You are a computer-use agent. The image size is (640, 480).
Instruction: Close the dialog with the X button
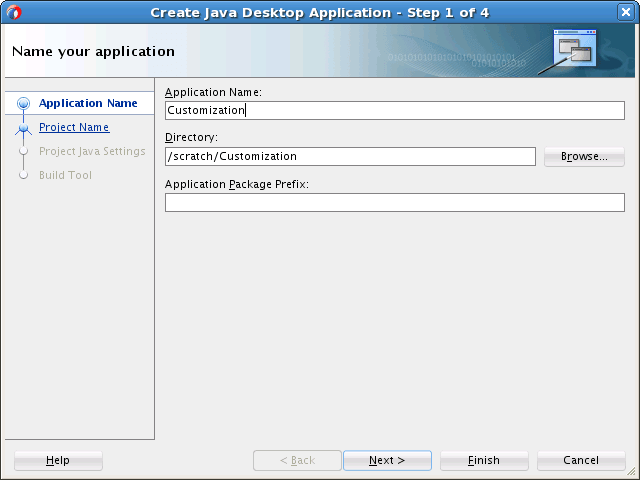pos(626,12)
